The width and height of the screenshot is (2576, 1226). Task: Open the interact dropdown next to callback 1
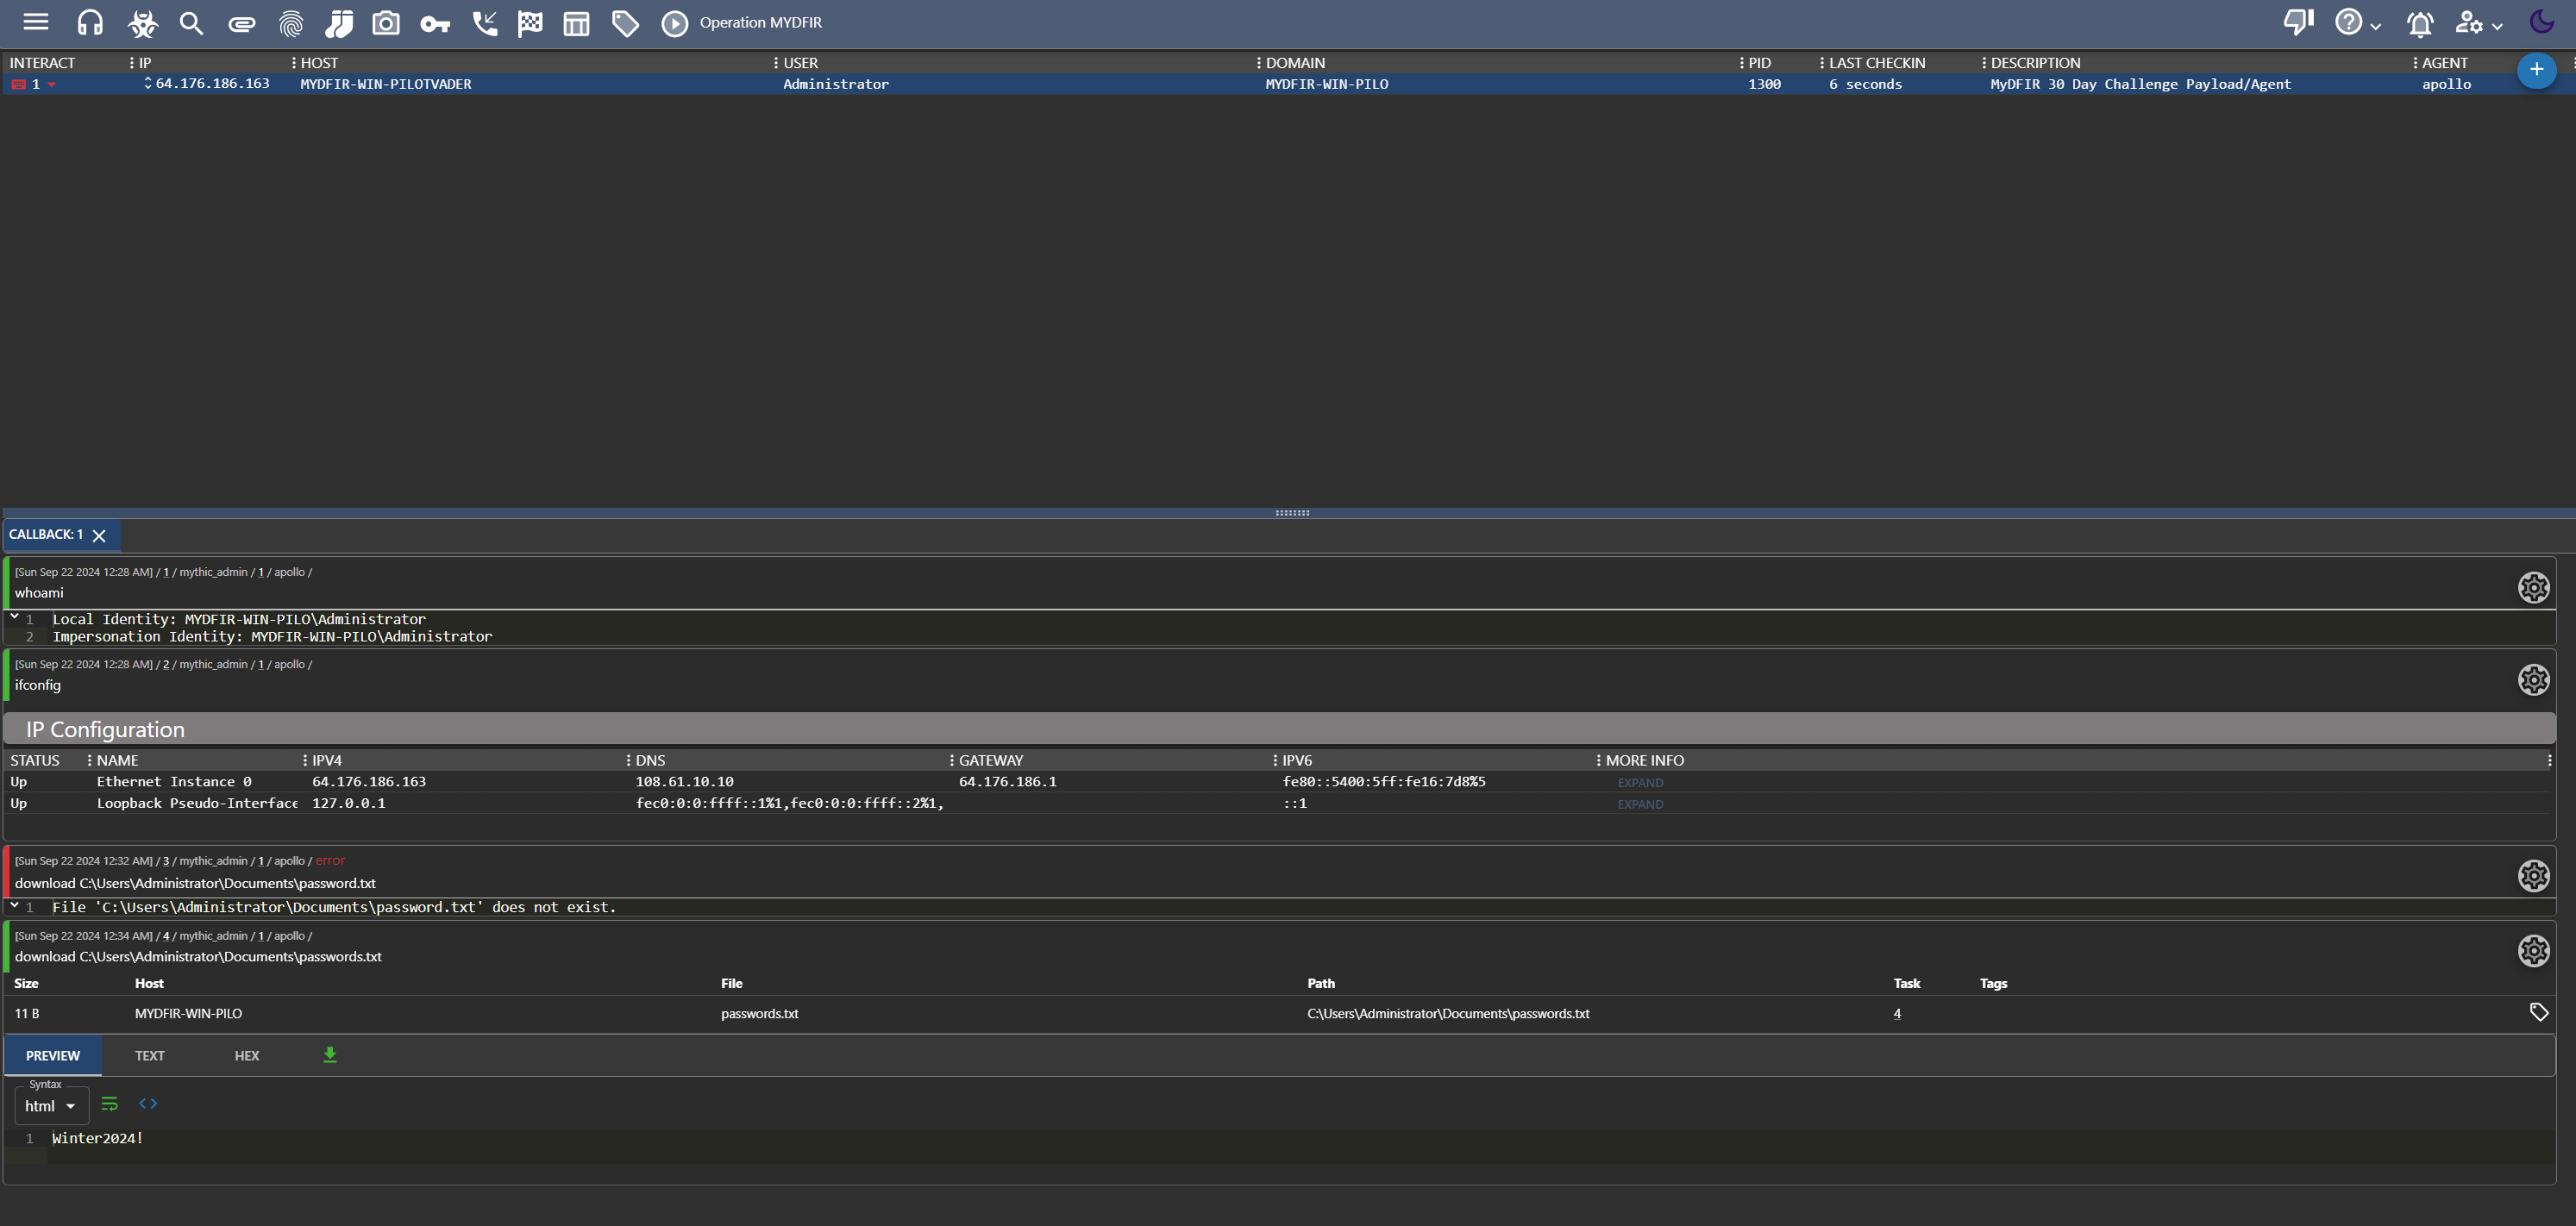click(x=52, y=84)
